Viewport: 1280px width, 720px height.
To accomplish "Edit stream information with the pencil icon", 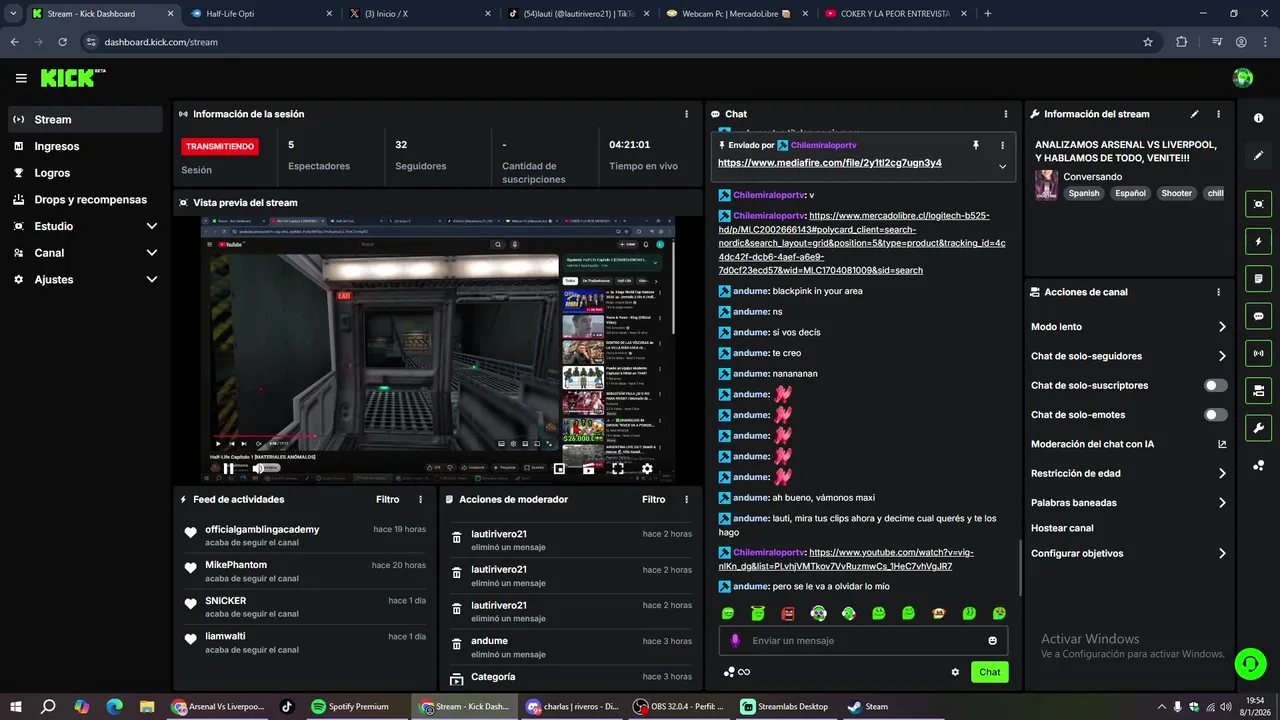I will pos(1194,114).
